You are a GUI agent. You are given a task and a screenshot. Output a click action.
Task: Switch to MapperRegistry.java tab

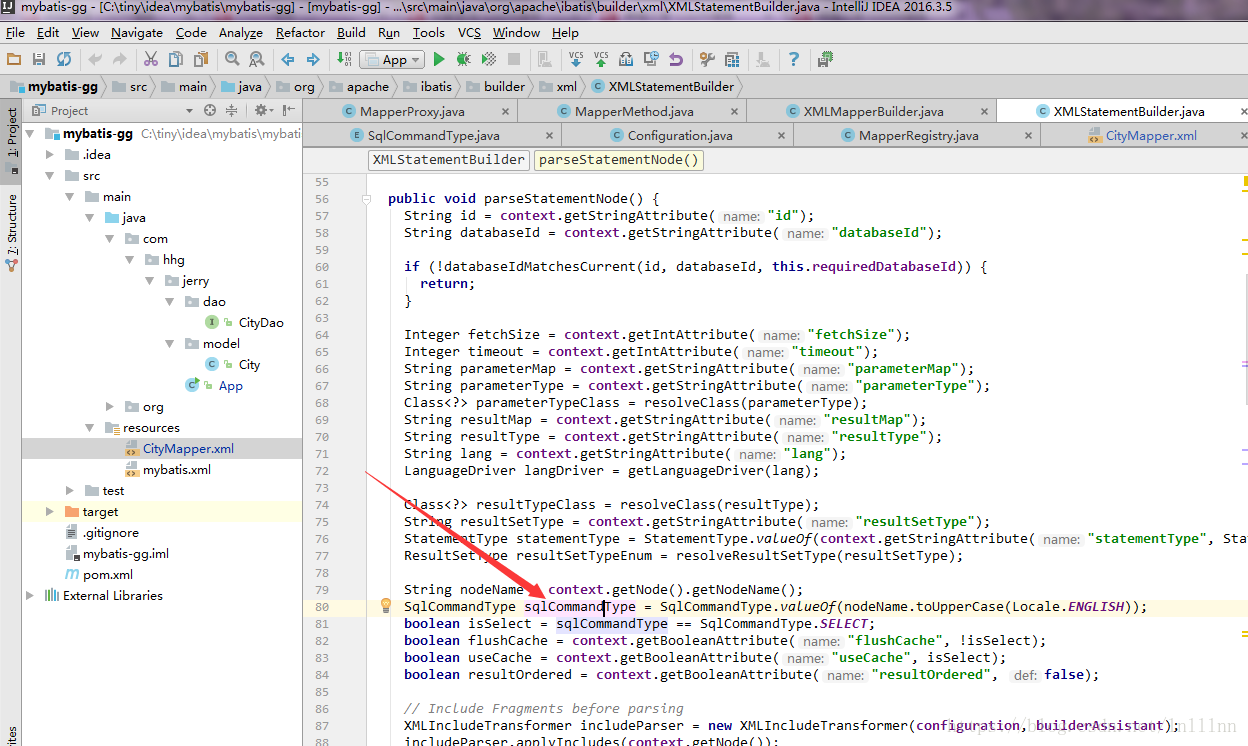tap(918, 135)
